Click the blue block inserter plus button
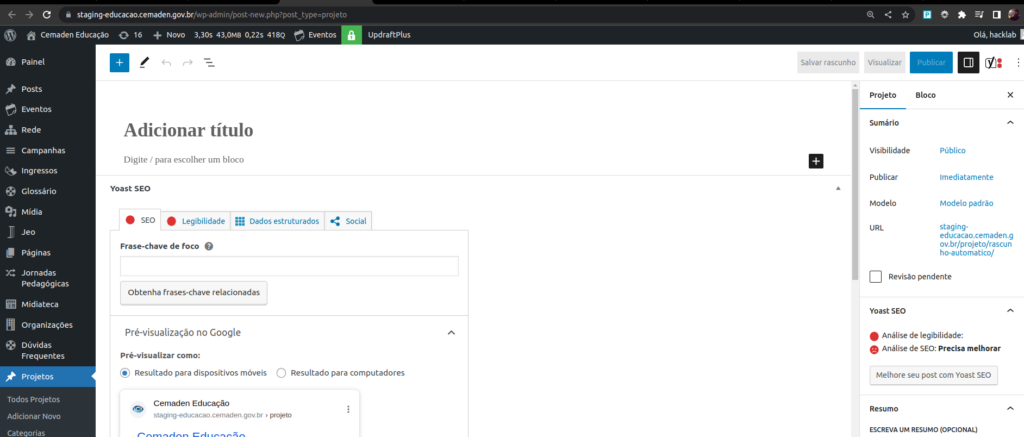The height and width of the screenshot is (437, 1024). pos(119,62)
